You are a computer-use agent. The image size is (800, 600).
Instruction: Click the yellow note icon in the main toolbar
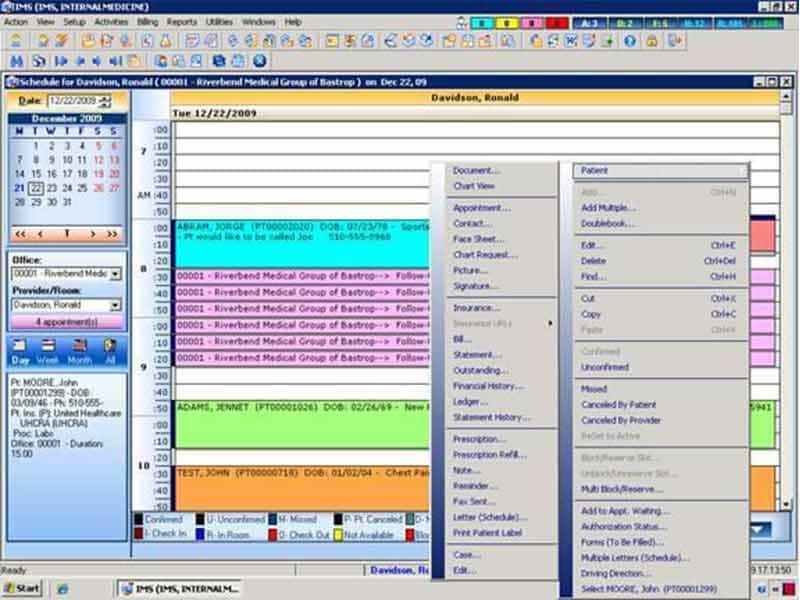click(x=332, y=41)
